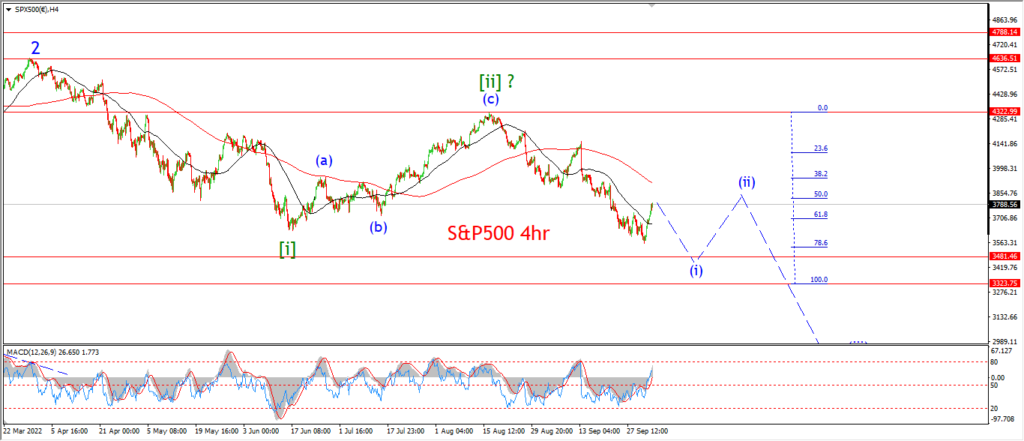Click the "15 Aug 12:00" time label
The image size is (1024, 441).
click(505, 432)
